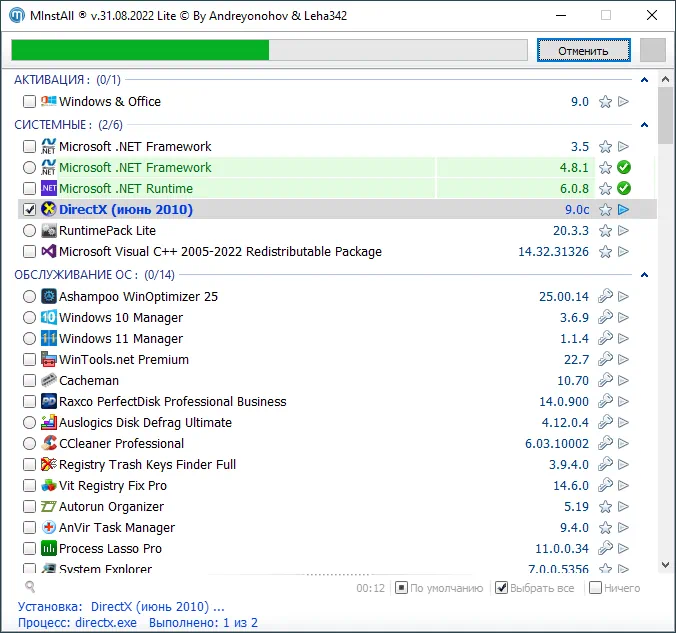676x633 pixels.
Task: Click the blue play arrow on DirectX row
Action: click(x=624, y=210)
